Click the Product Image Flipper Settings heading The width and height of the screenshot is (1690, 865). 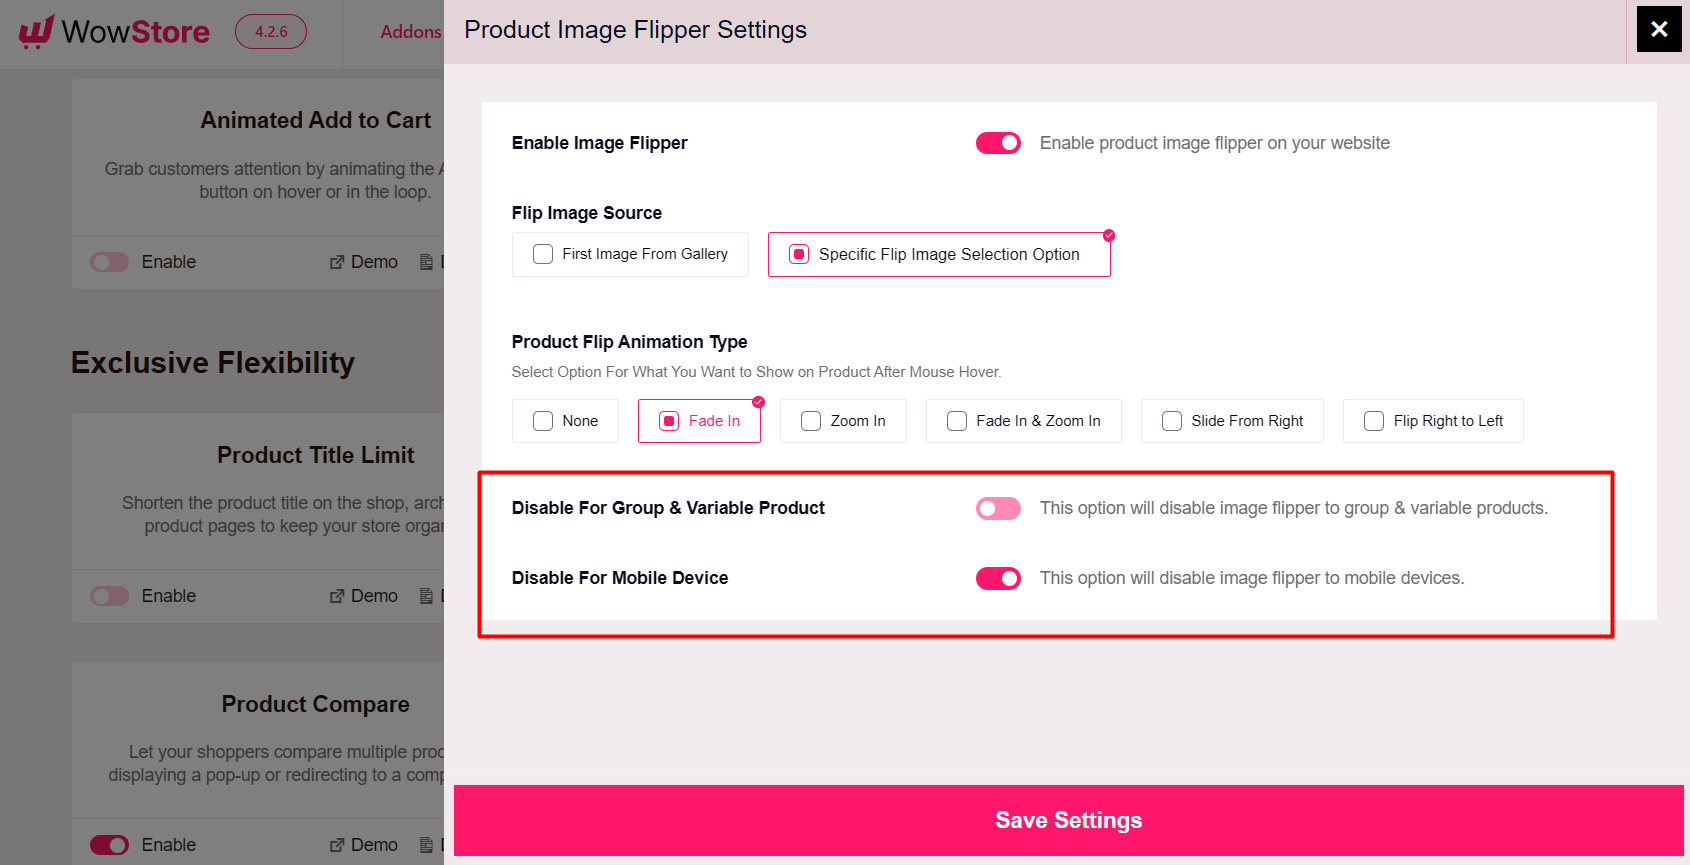coord(635,30)
